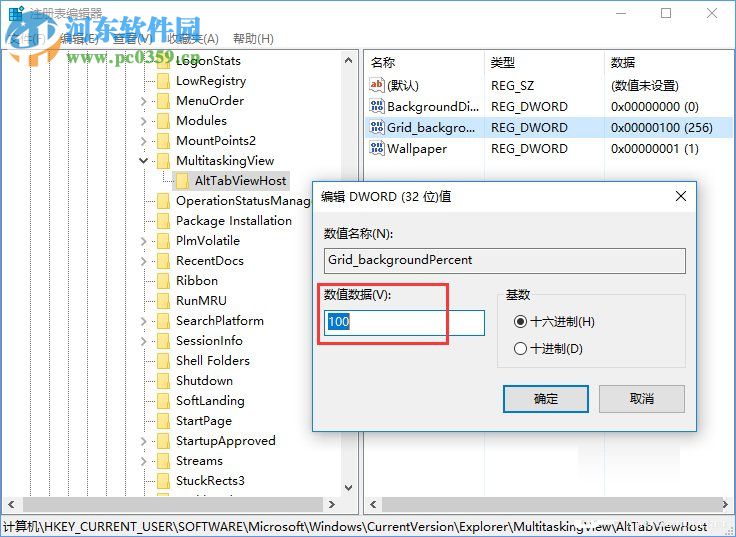736x537 pixels.
Task: Expand the SessionInfo tree node
Action: click(x=144, y=341)
